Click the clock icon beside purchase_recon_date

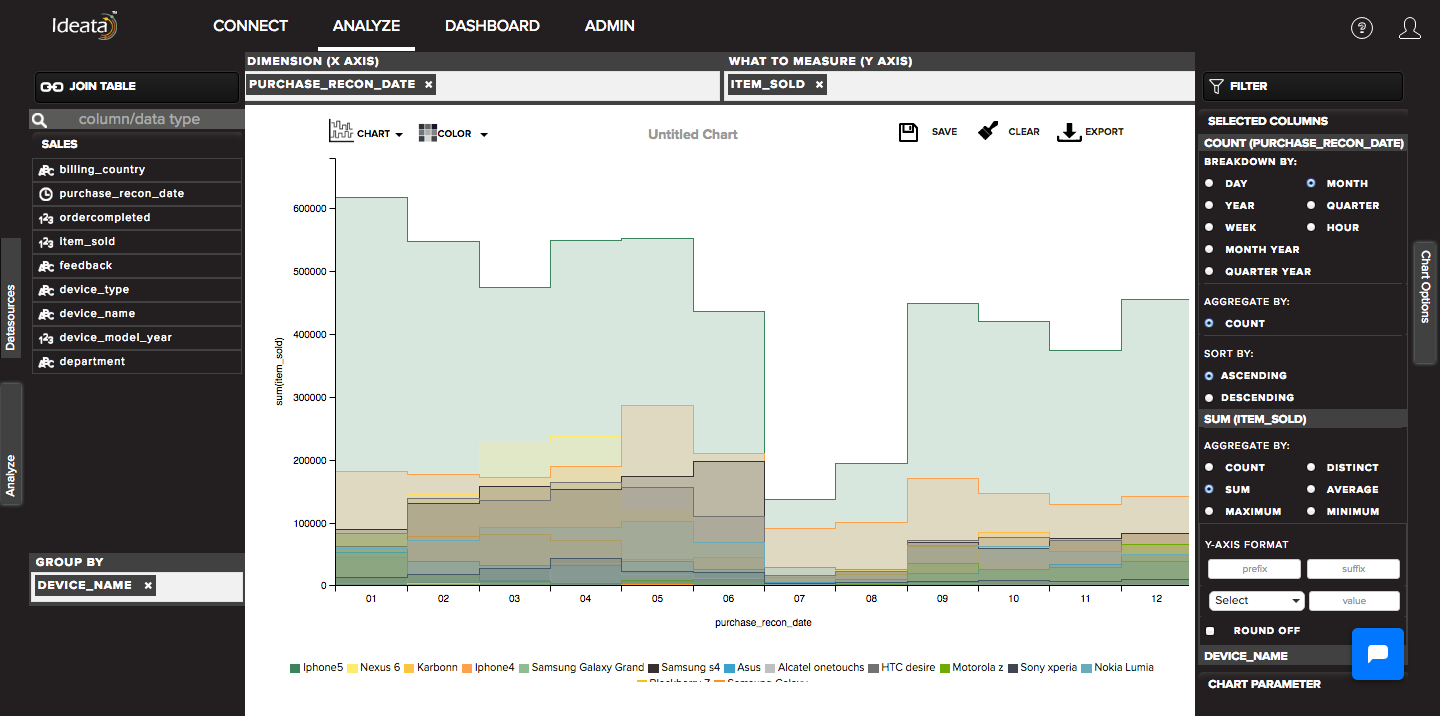[46, 194]
